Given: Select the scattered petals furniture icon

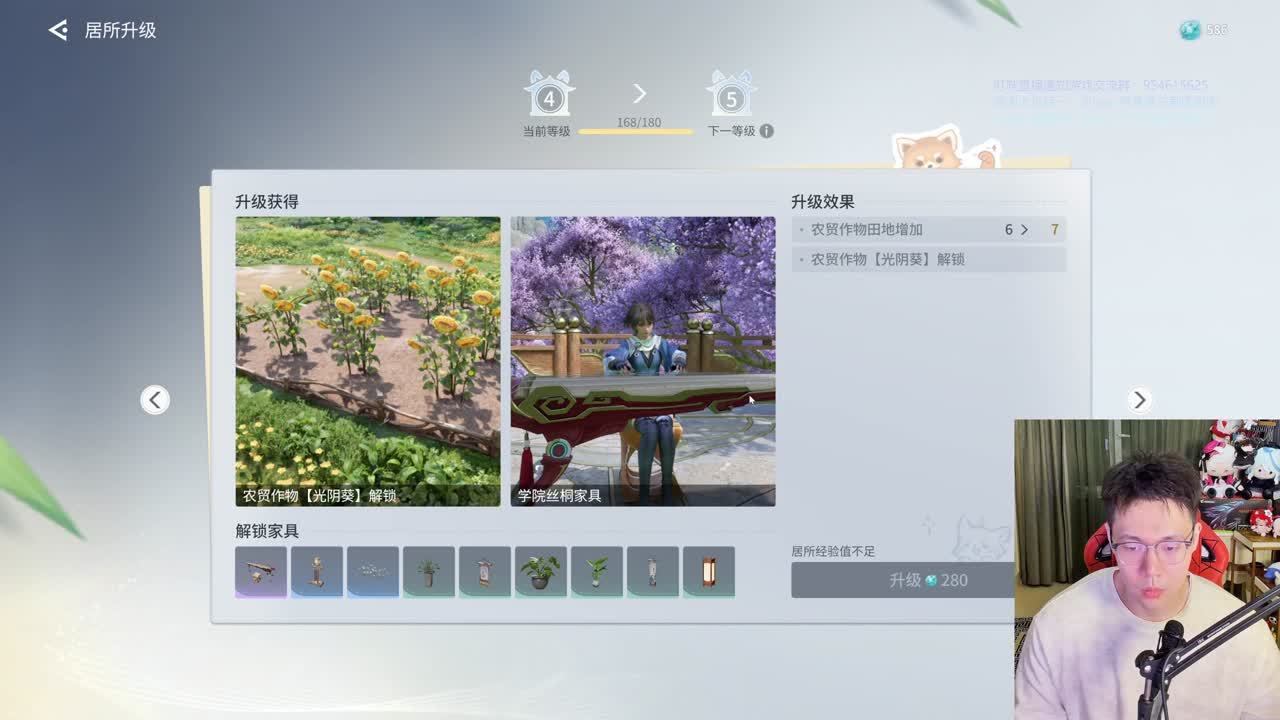Looking at the screenshot, I should pos(373,572).
